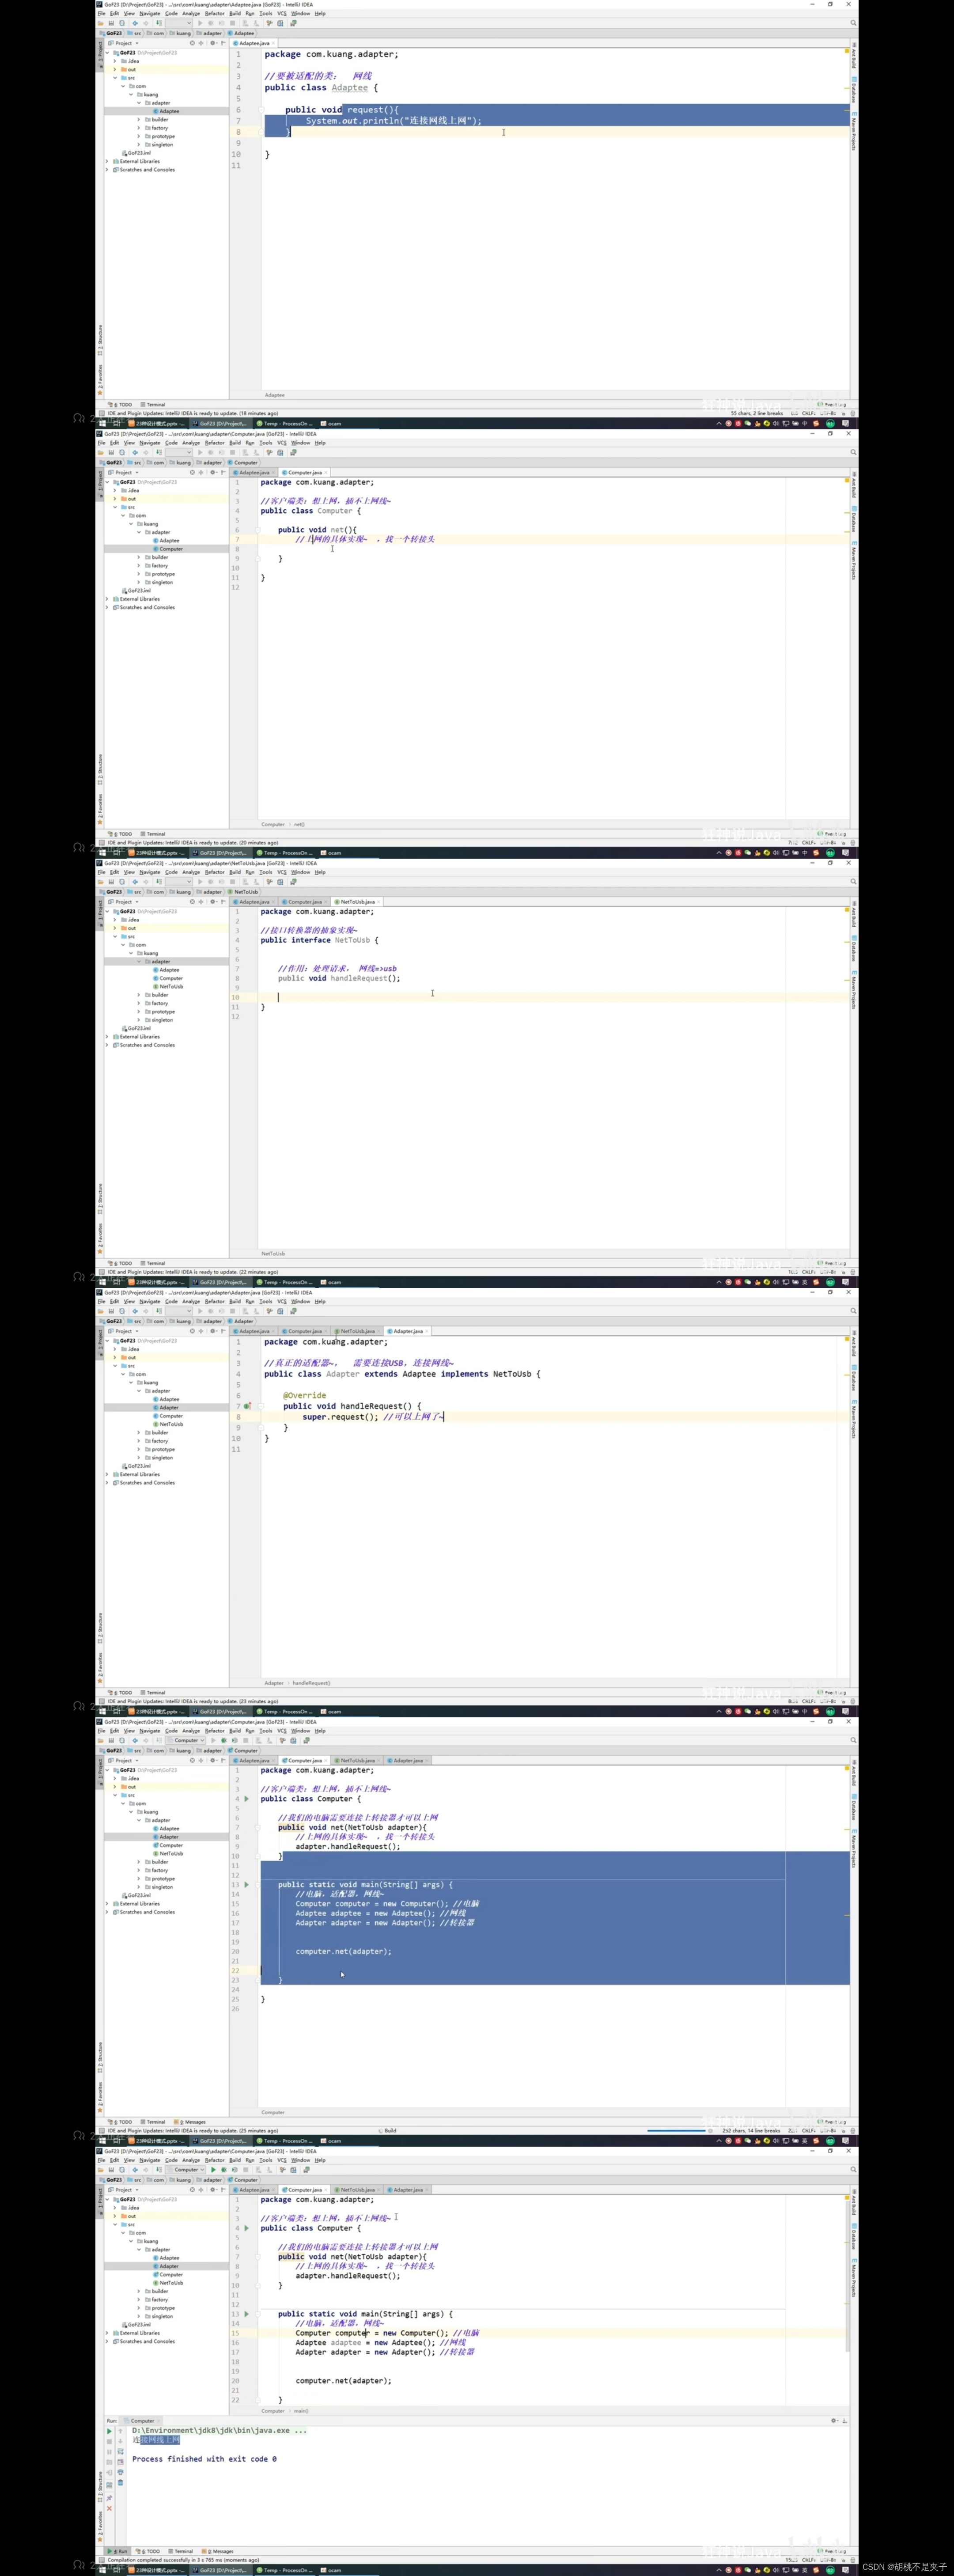954x2576 pixels.
Task: Expand factory folder in NetToUsb.java window tree
Action: pos(139,1003)
